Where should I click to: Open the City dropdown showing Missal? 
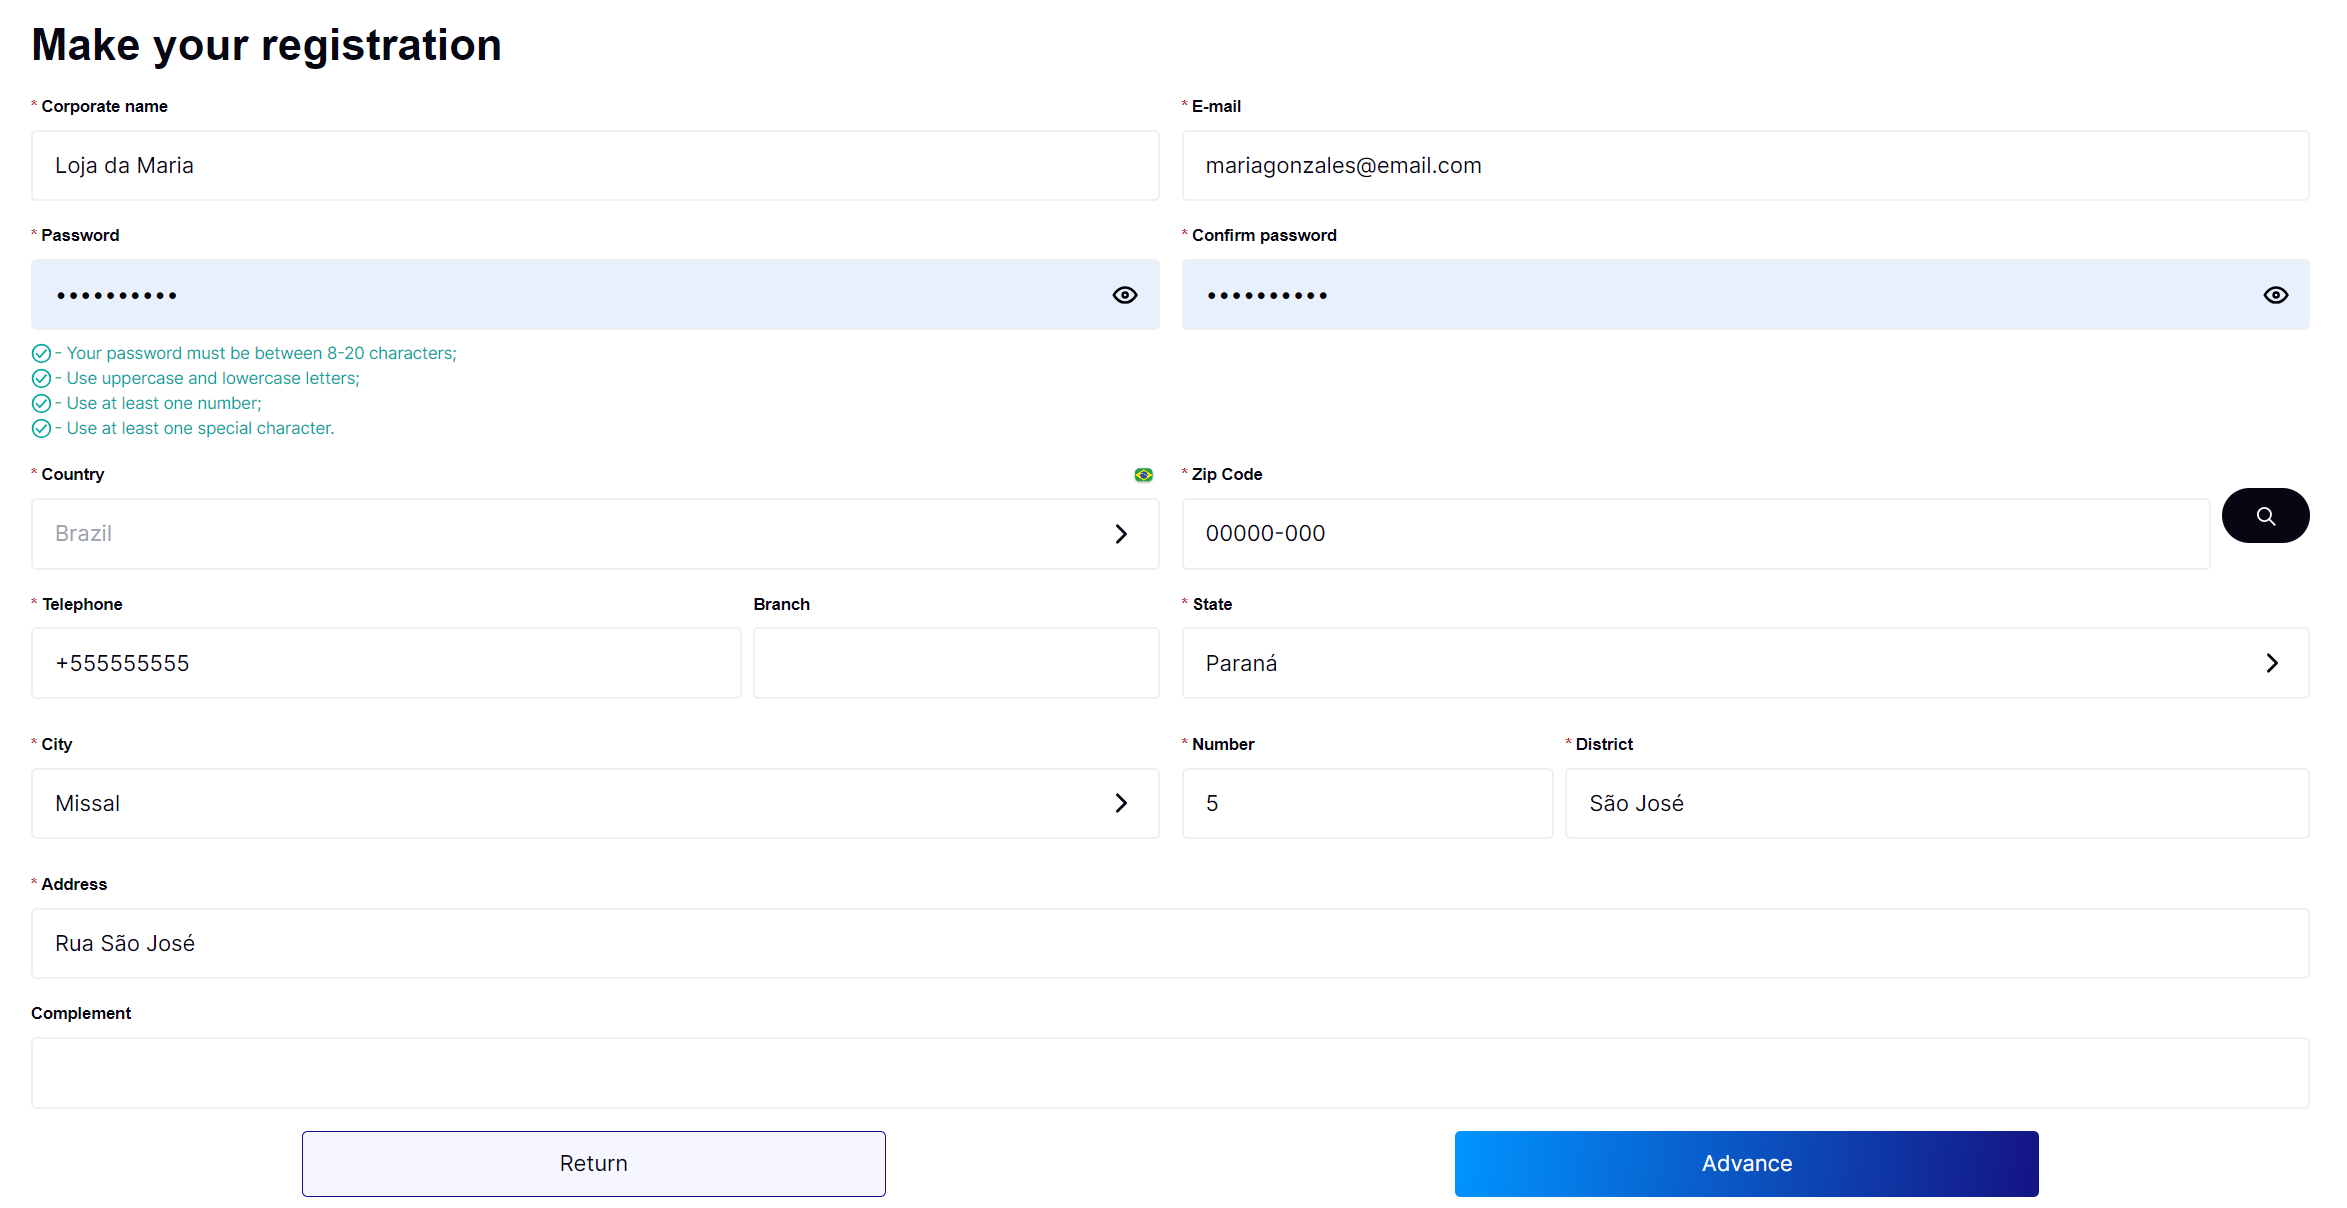point(595,803)
